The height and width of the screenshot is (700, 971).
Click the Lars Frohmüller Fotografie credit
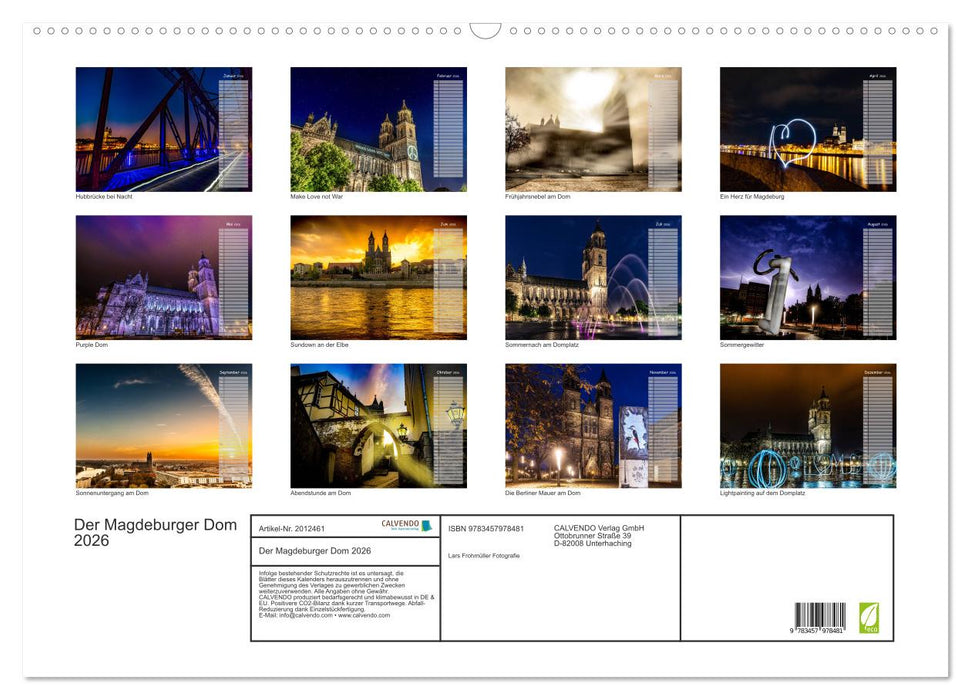[486, 556]
